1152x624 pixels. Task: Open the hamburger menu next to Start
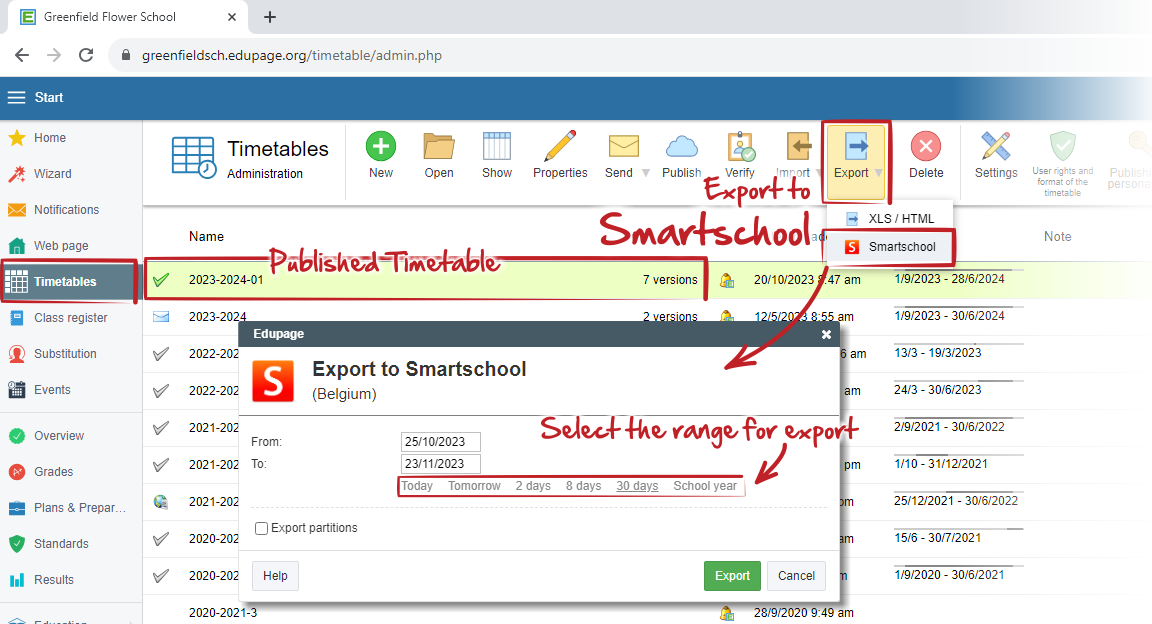coord(16,98)
